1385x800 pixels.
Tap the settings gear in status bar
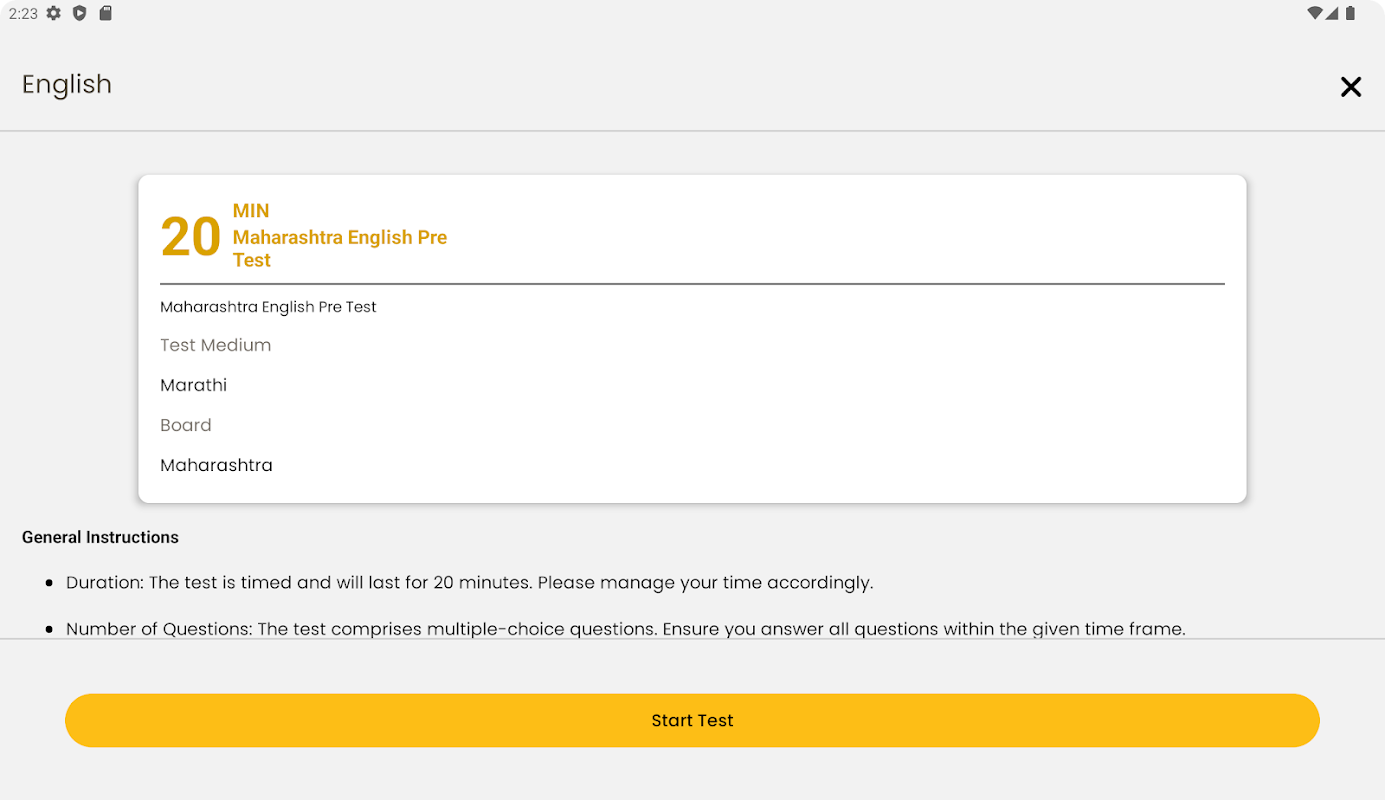54,13
